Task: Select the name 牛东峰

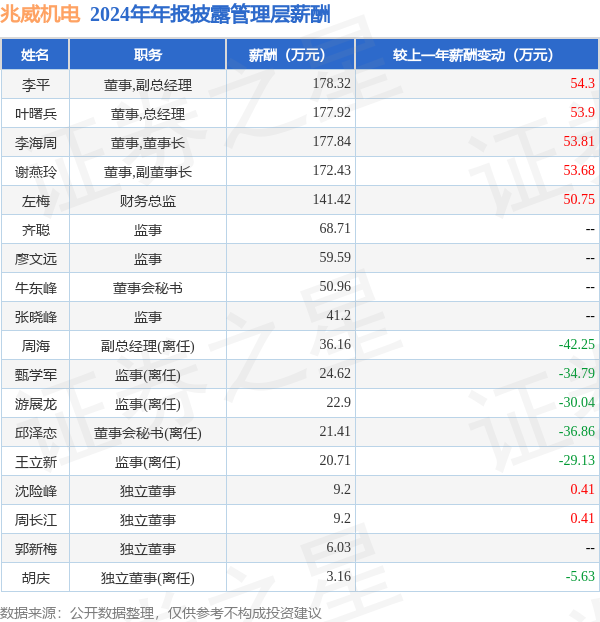Action: [x=35, y=288]
